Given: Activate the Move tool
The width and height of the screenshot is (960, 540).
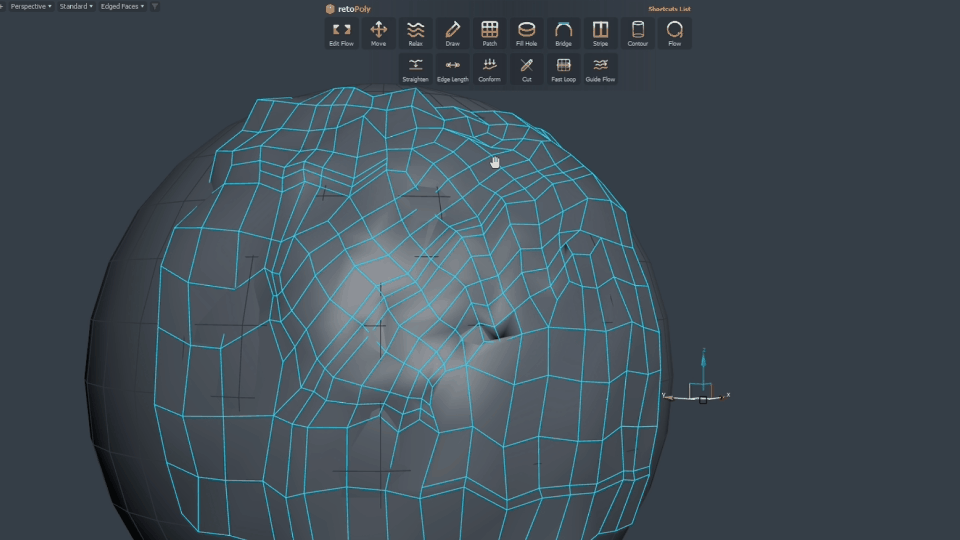Looking at the screenshot, I should pos(378,34).
